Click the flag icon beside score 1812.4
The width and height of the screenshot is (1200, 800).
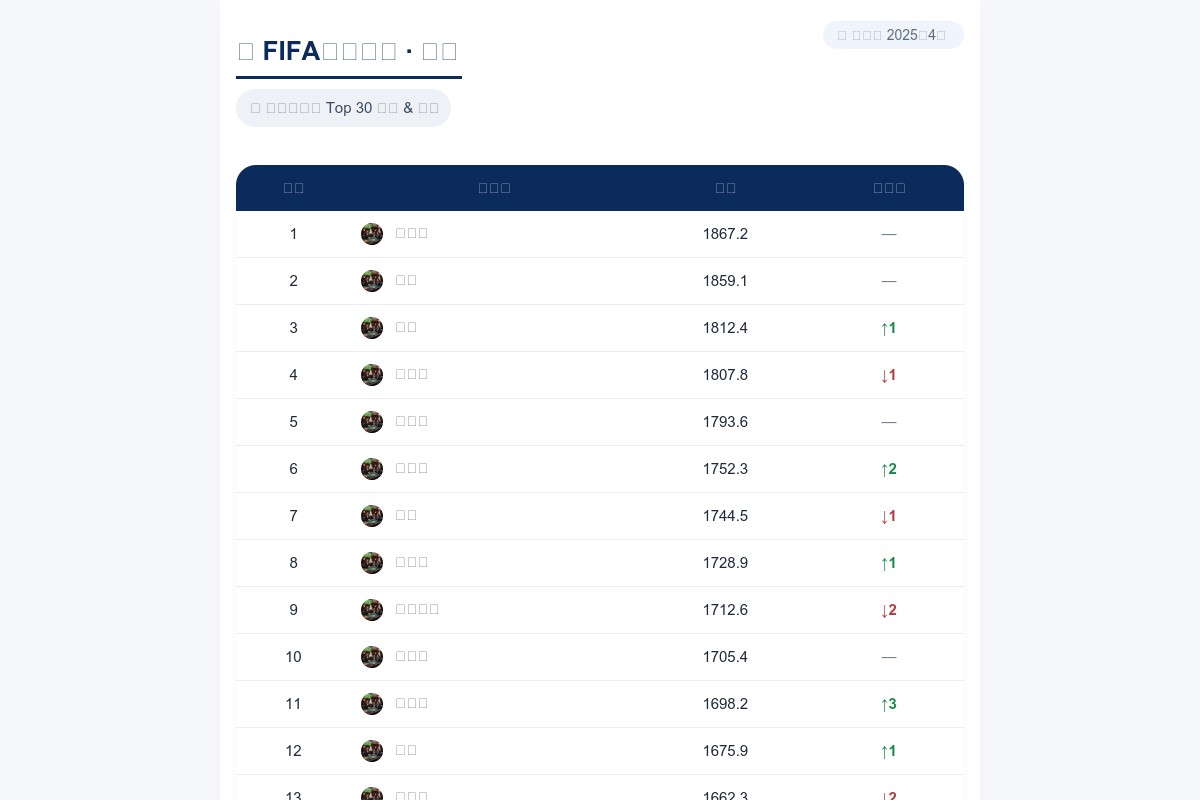[372, 328]
